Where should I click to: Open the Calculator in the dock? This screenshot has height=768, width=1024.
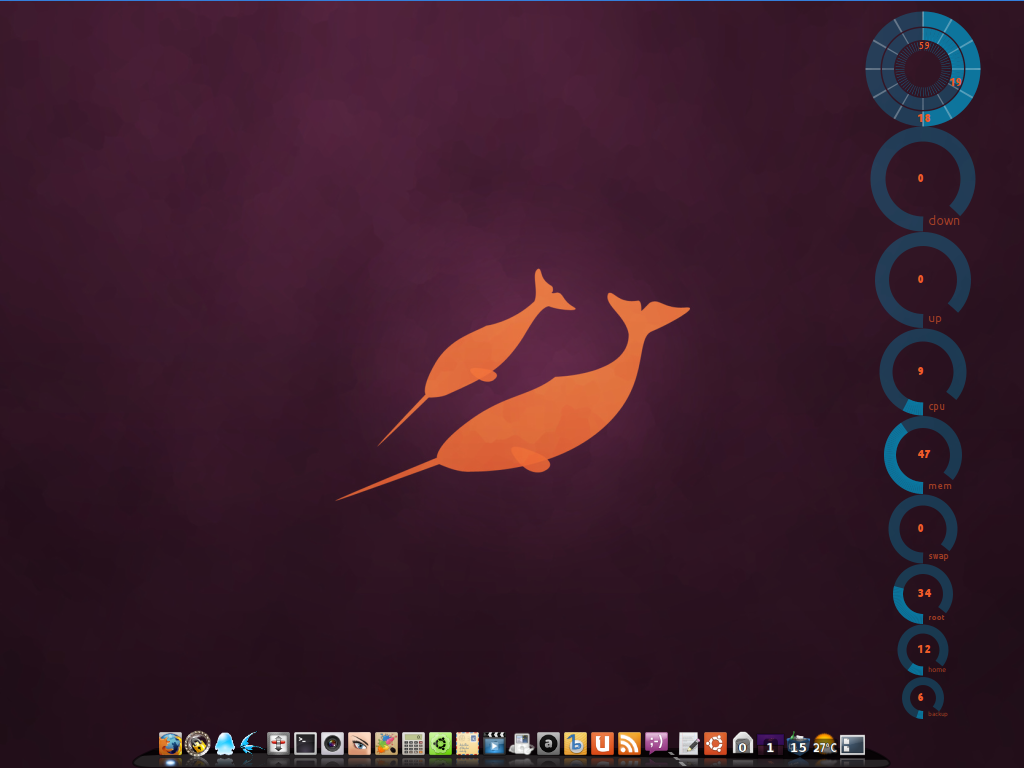(413, 743)
